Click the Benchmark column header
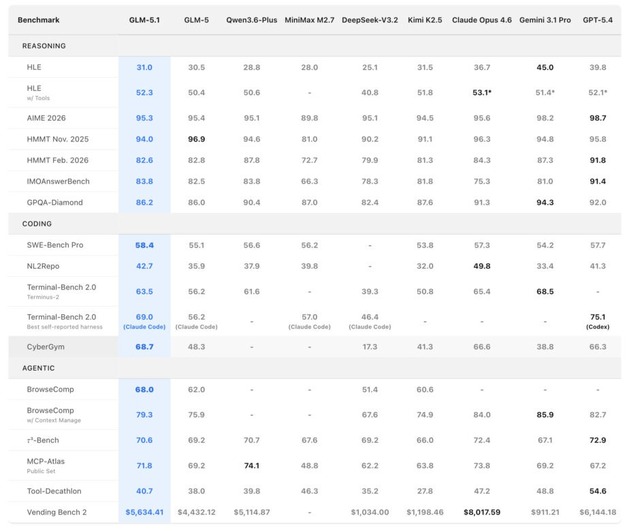 point(39,19)
